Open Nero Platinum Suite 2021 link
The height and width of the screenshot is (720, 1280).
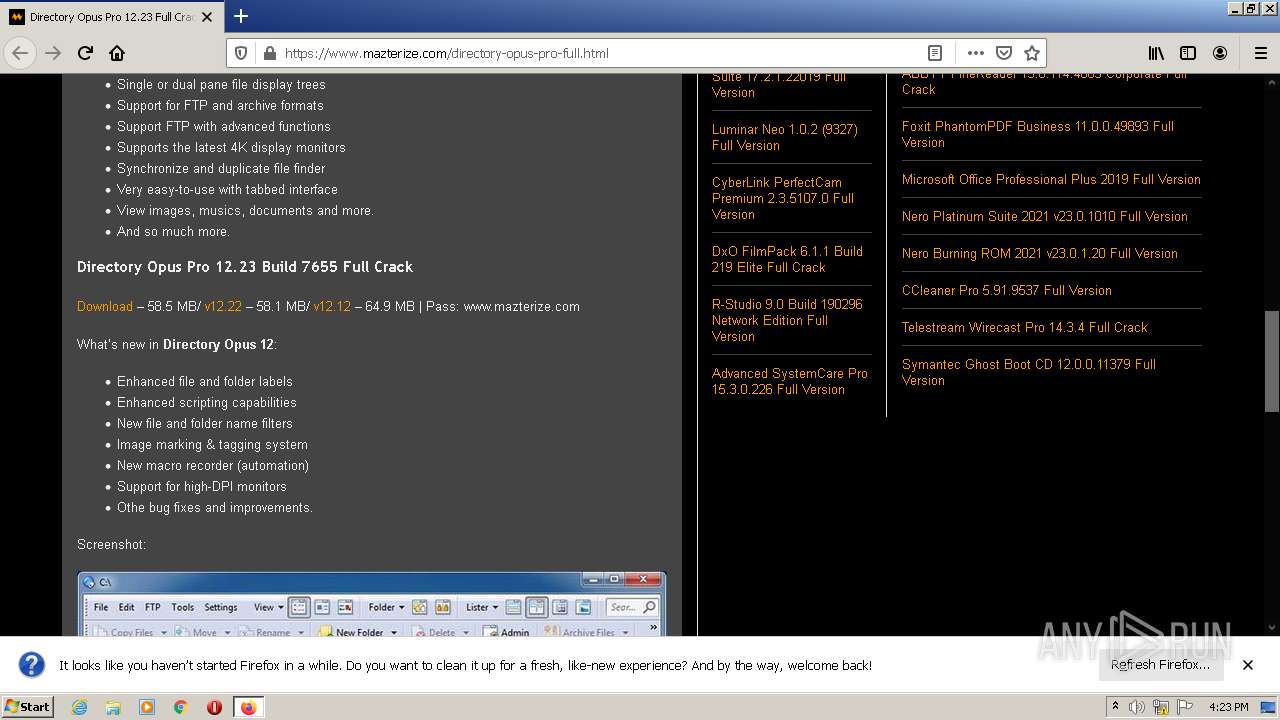click(x=1045, y=216)
